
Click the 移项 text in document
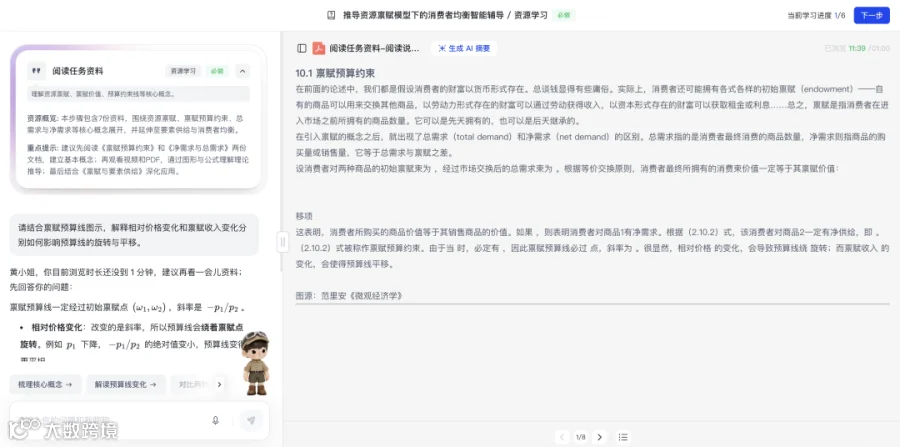pos(304,216)
